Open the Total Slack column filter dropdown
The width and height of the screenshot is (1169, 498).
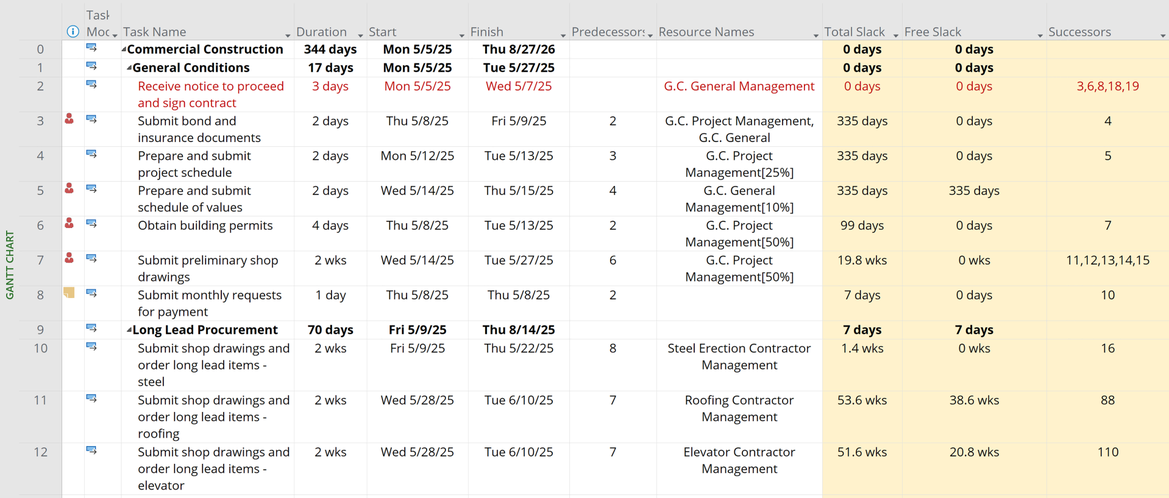coord(895,34)
